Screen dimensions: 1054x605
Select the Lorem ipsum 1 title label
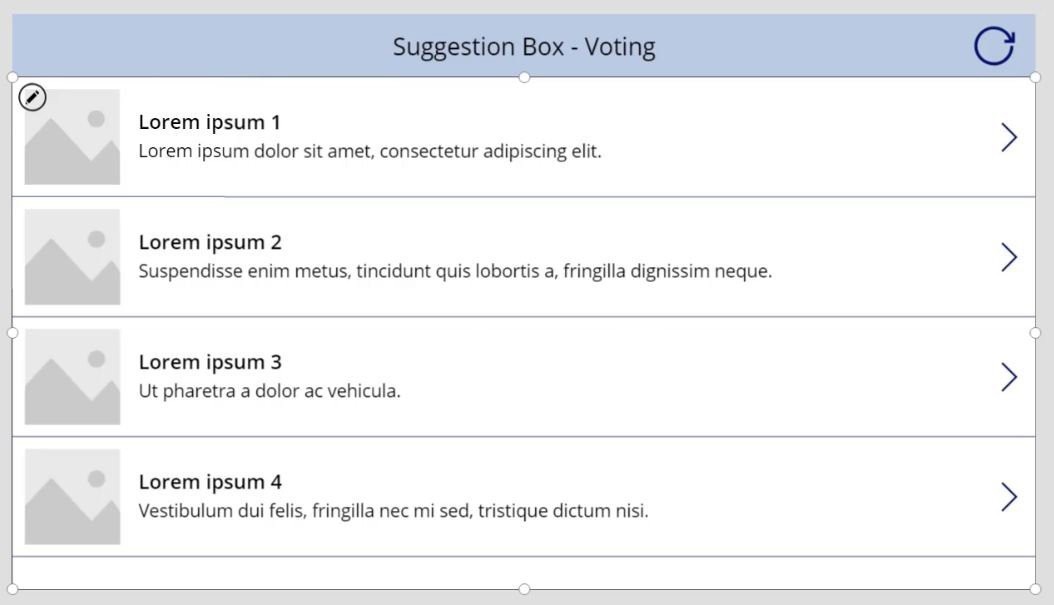click(x=209, y=122)
